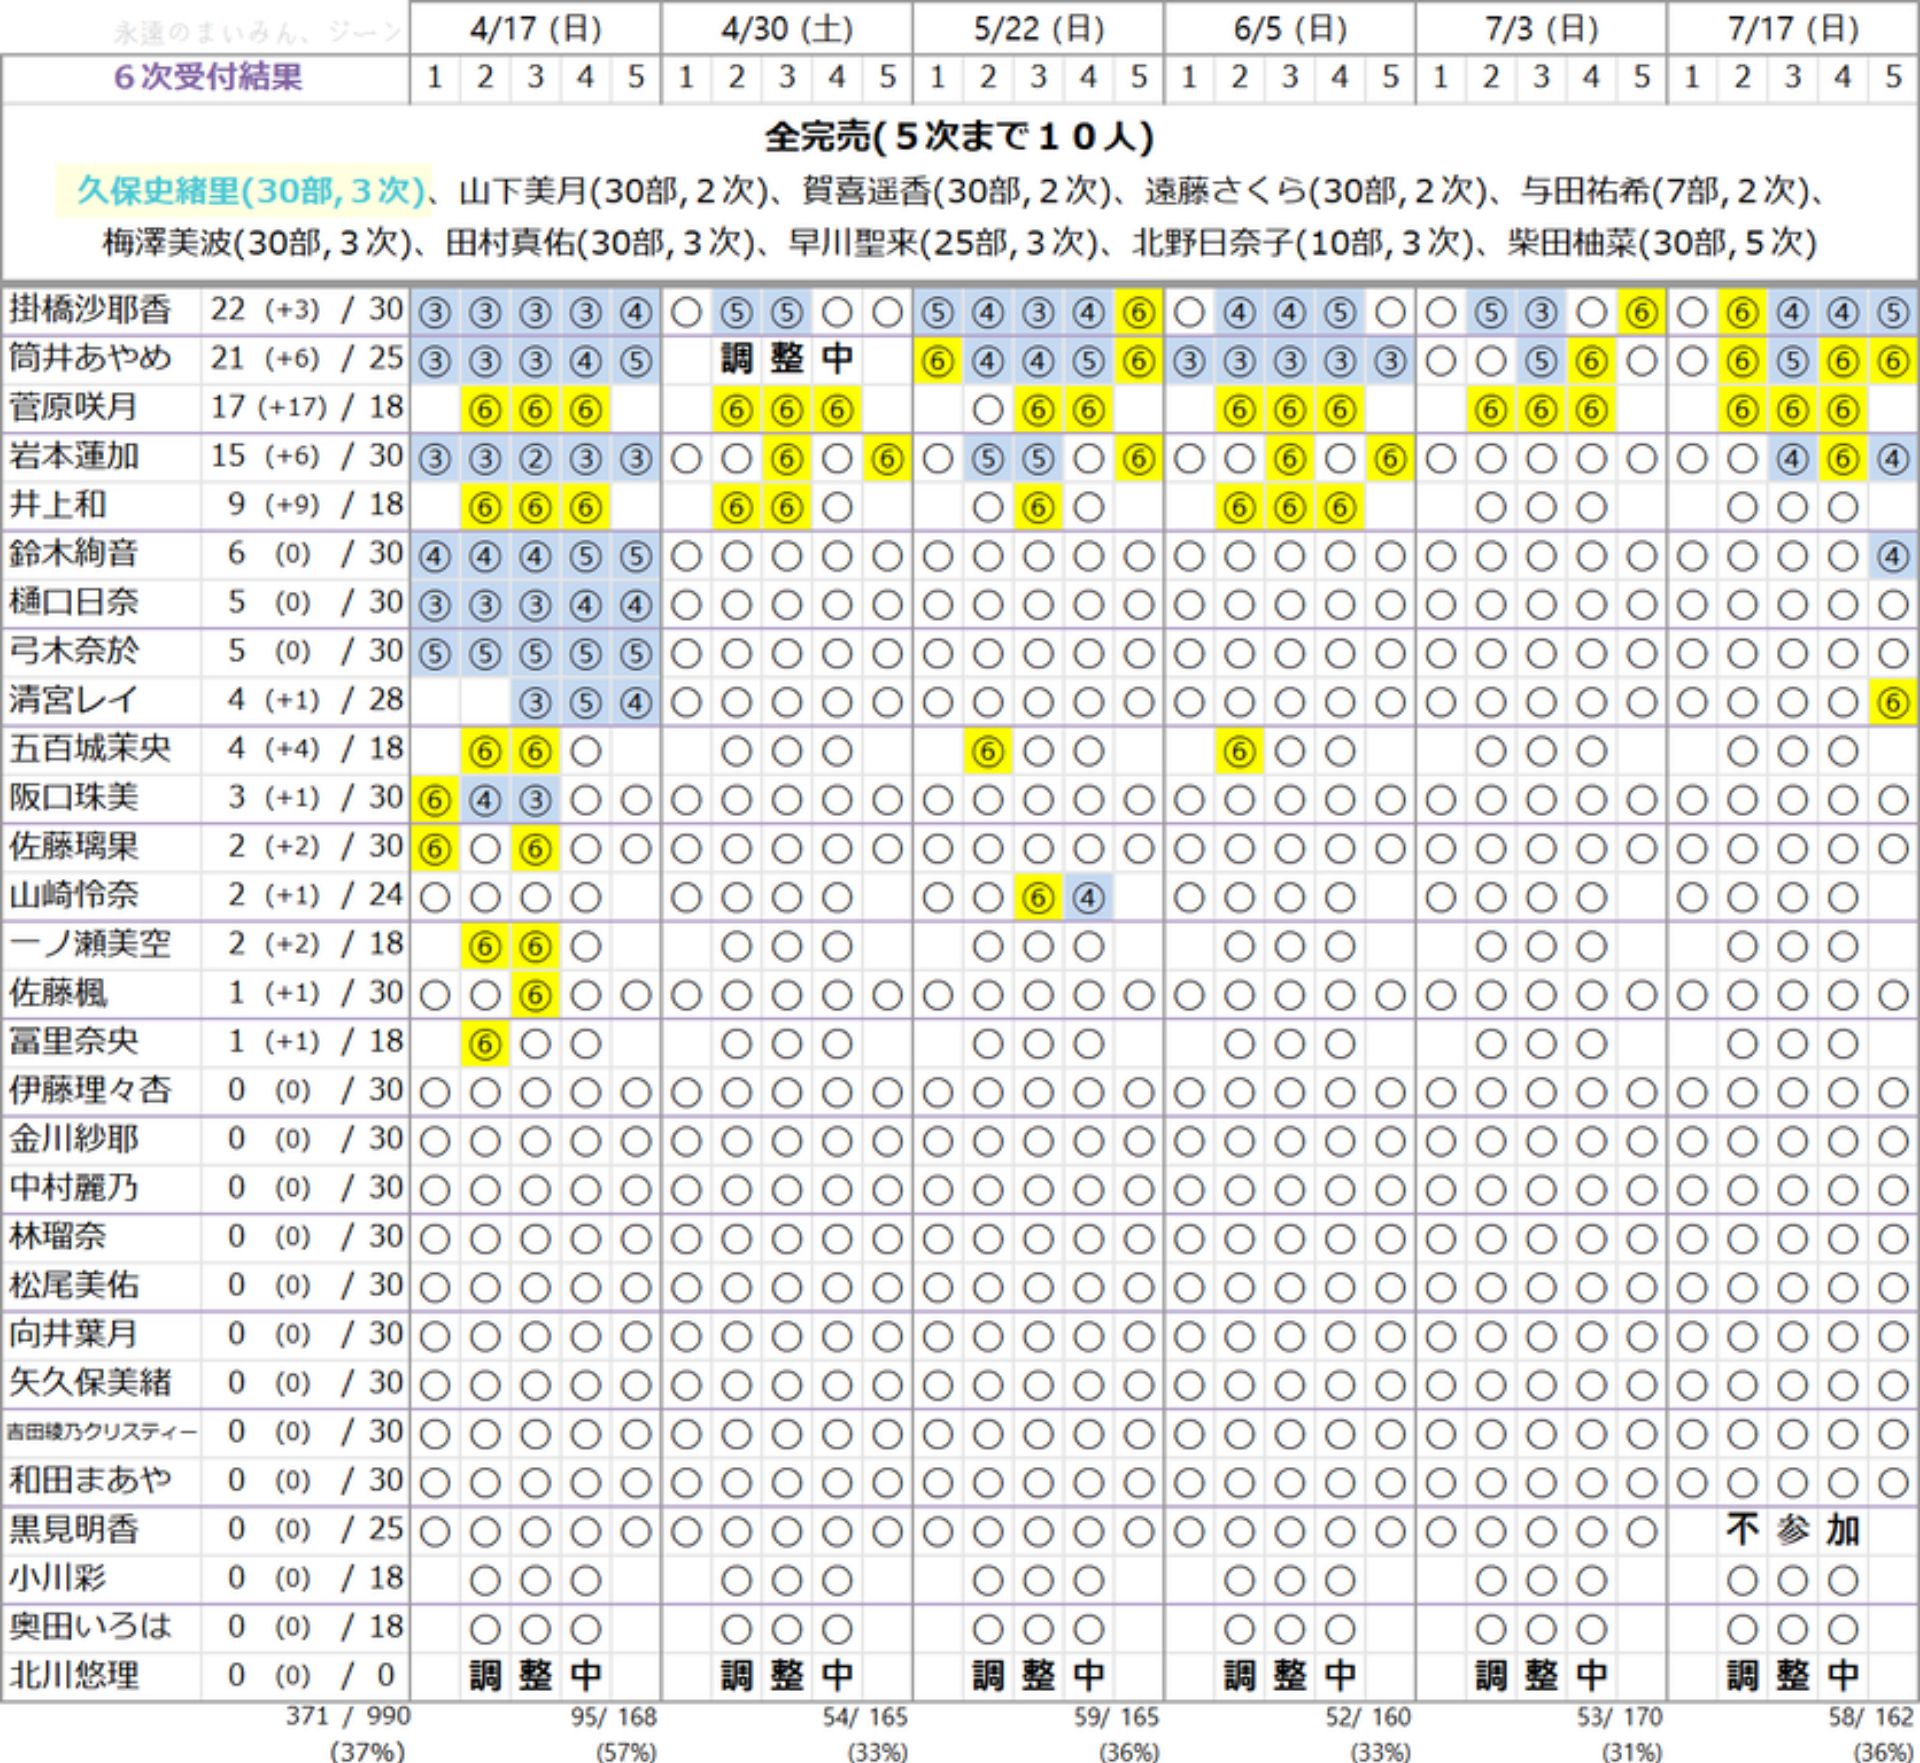Click the yellow ⑥ in 佐藤楓's row
This screenshot has height=1763, width=1920.
click(535, 996)
